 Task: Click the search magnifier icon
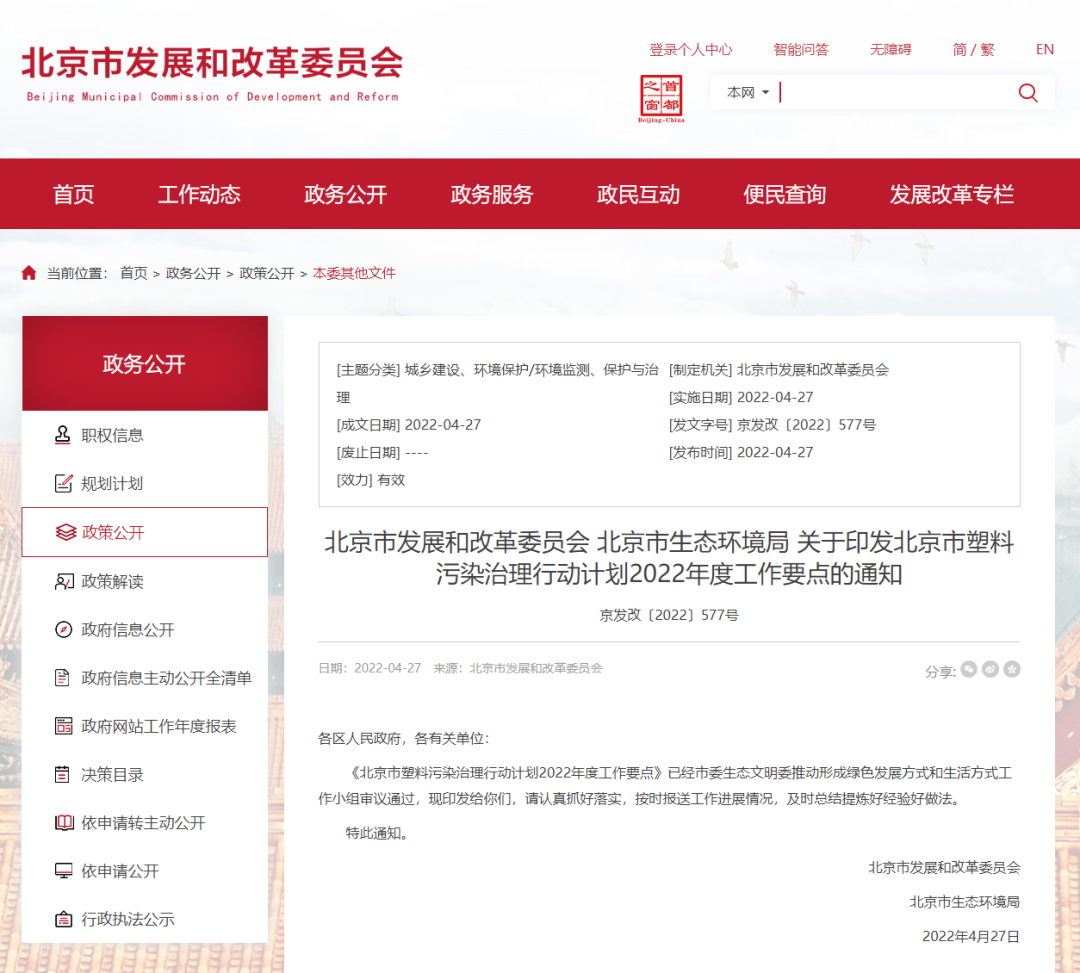(x=1028, y=93)
